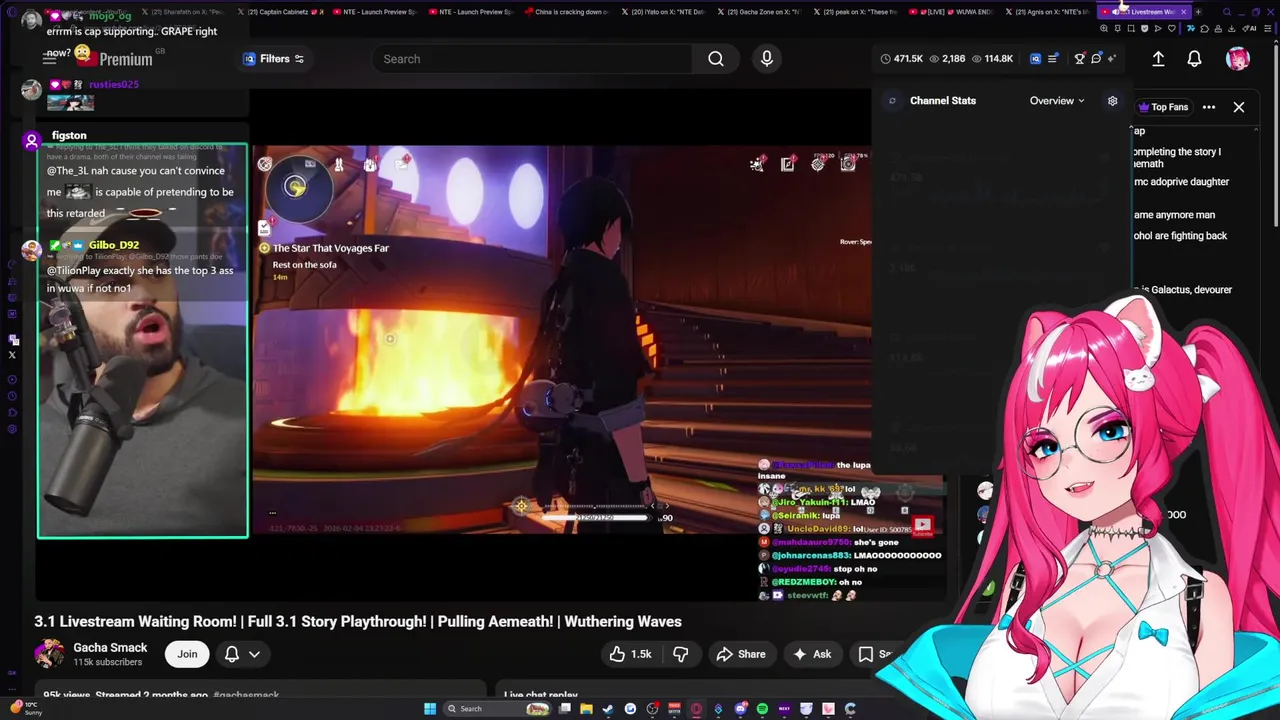Open Spotify from the taskbar

(762, 709)
